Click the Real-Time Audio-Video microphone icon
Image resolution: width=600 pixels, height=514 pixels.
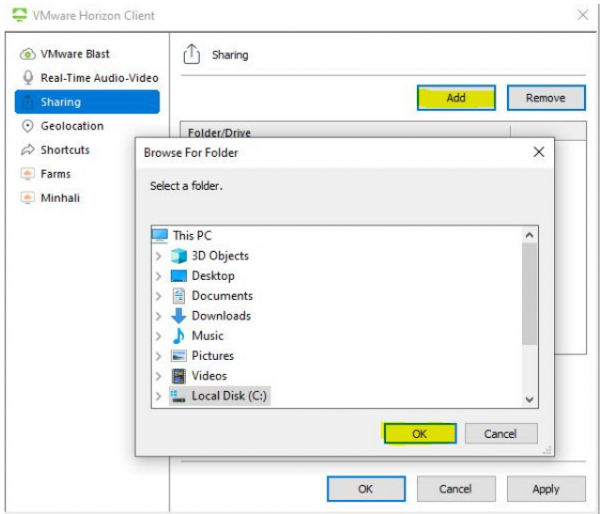pos(28,78)
